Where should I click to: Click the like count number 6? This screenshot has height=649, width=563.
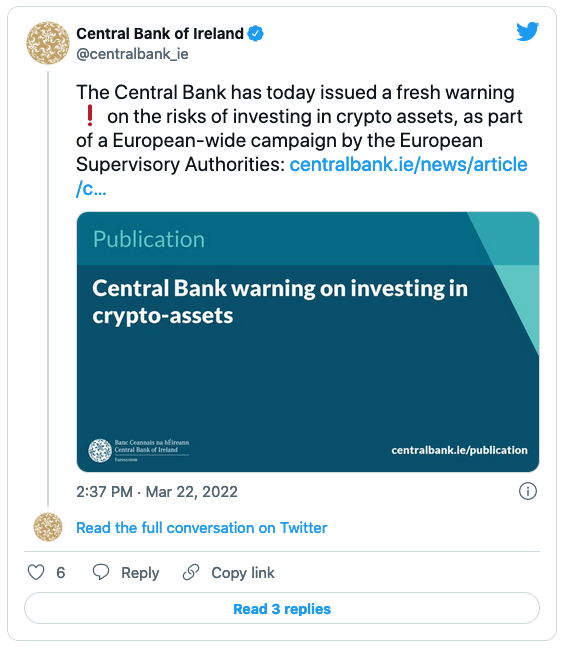pyautogui.click(x=60, y=573)
